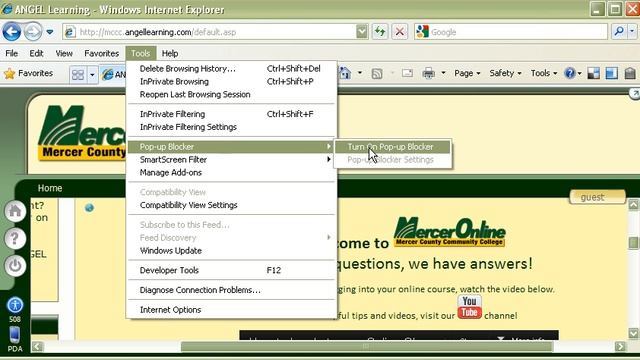
Task: Open the View menu
Action: (64, 53)
